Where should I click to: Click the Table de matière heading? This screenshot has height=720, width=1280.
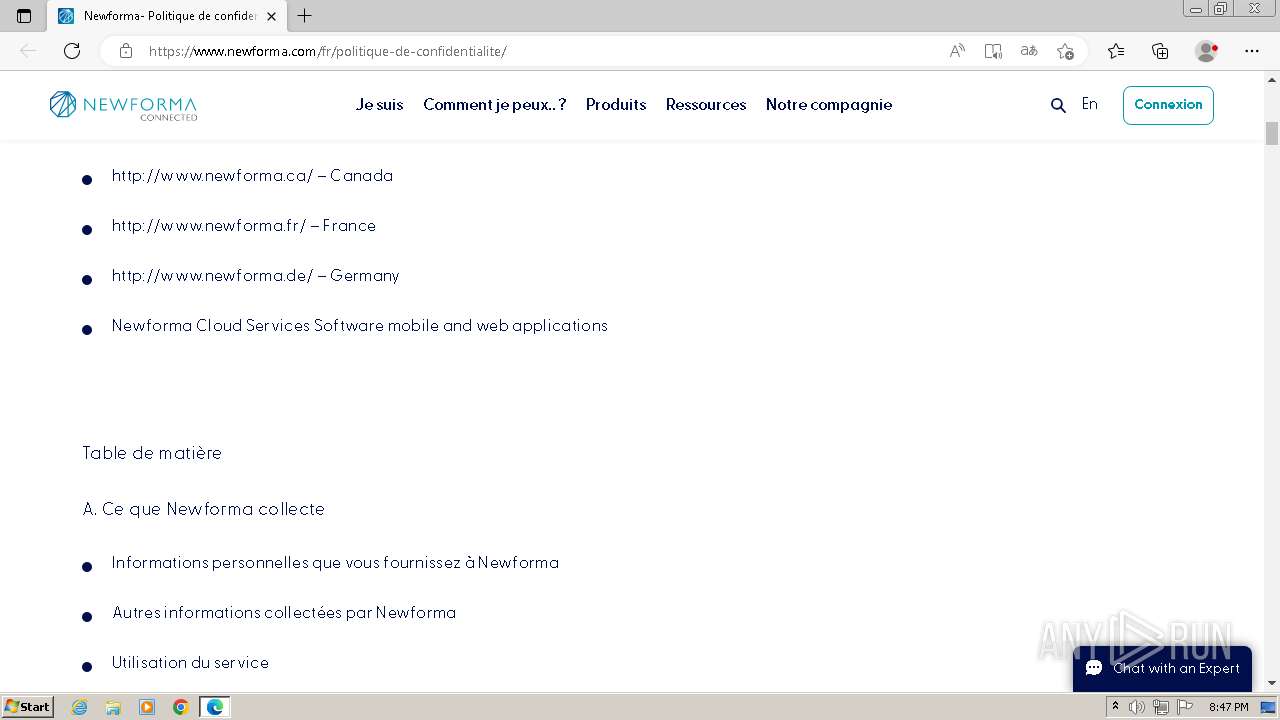(x=152, y=453)
